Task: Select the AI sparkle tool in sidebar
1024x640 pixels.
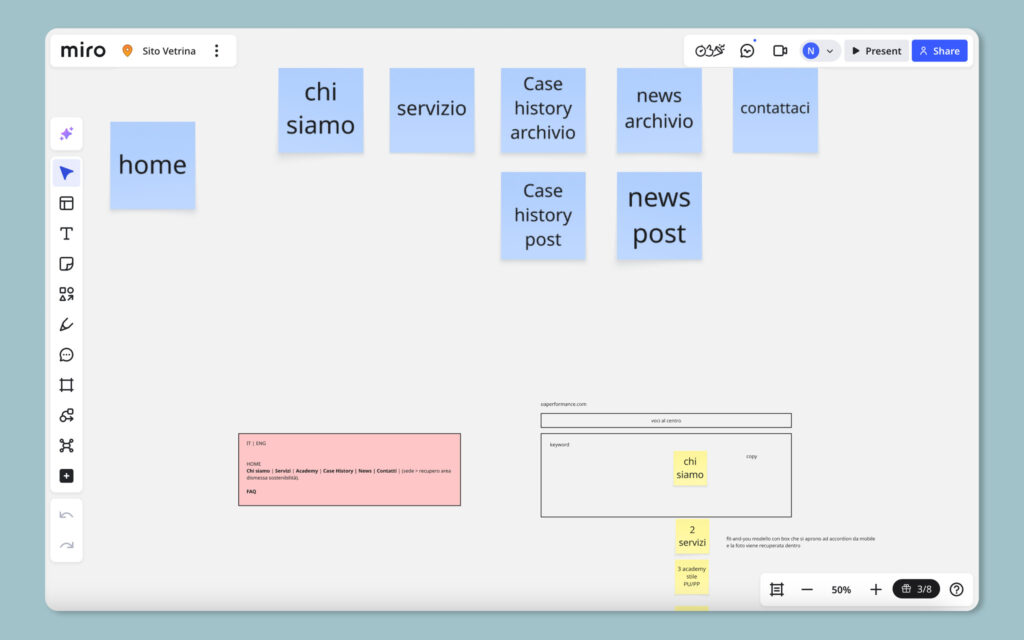Action: pos(66,134)
